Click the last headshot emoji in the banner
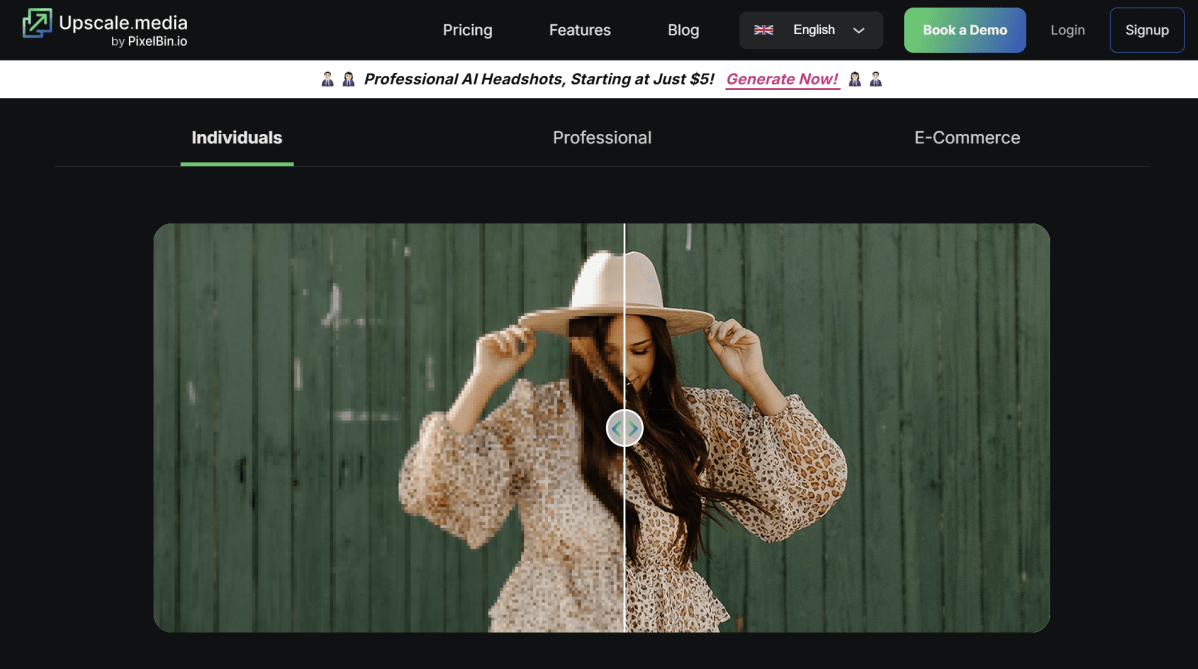Screen dimensions: 1198x669 [x=876, y=79]
